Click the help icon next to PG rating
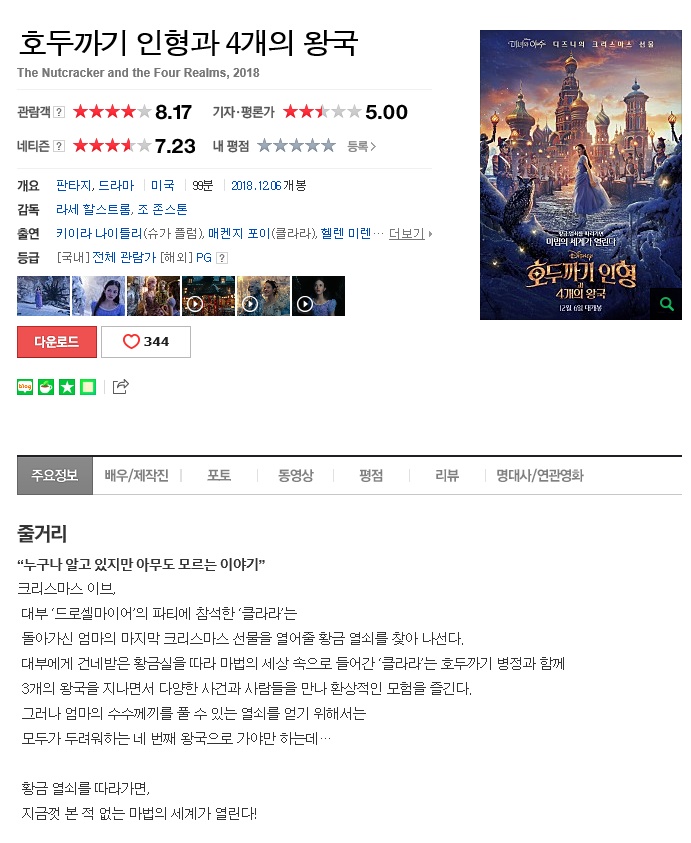The image size is (691, 843). pyautogui.click(x=222, y=258)
